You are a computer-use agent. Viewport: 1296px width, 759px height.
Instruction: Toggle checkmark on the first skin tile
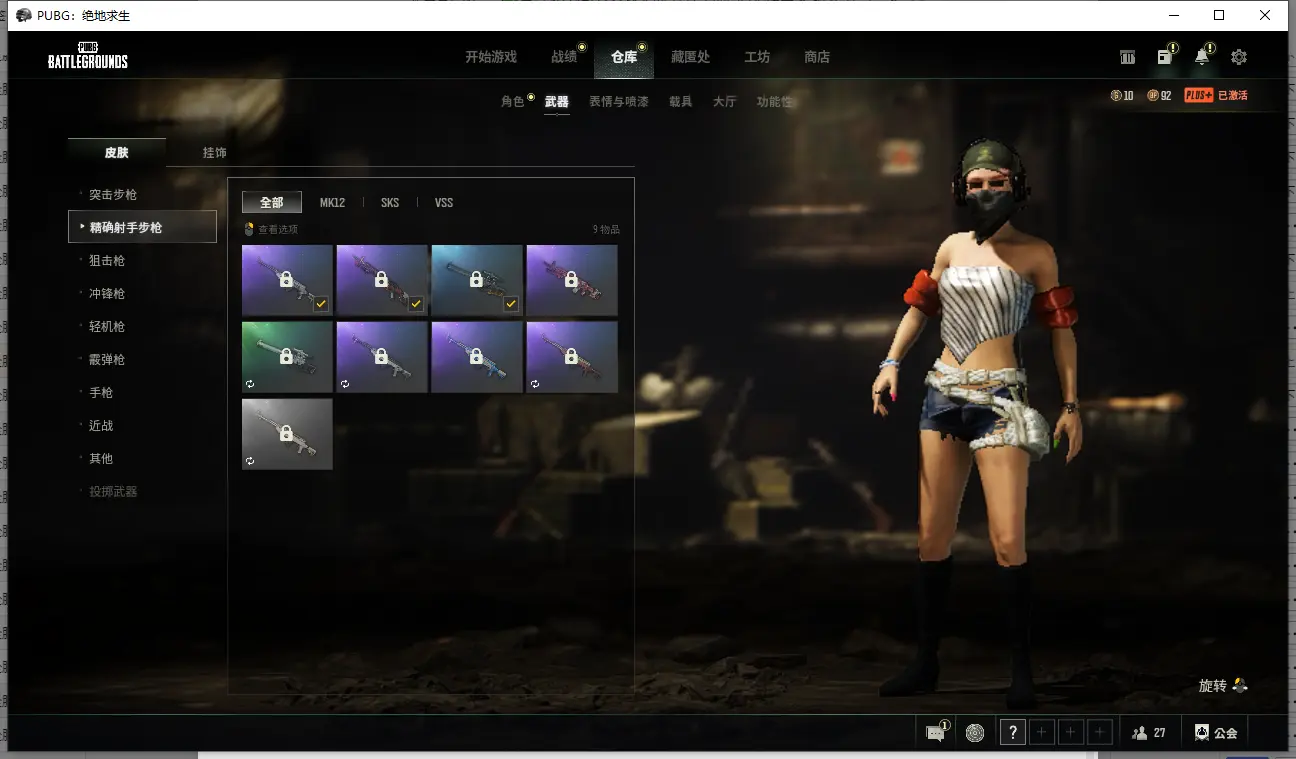click(x=321, y=304)
